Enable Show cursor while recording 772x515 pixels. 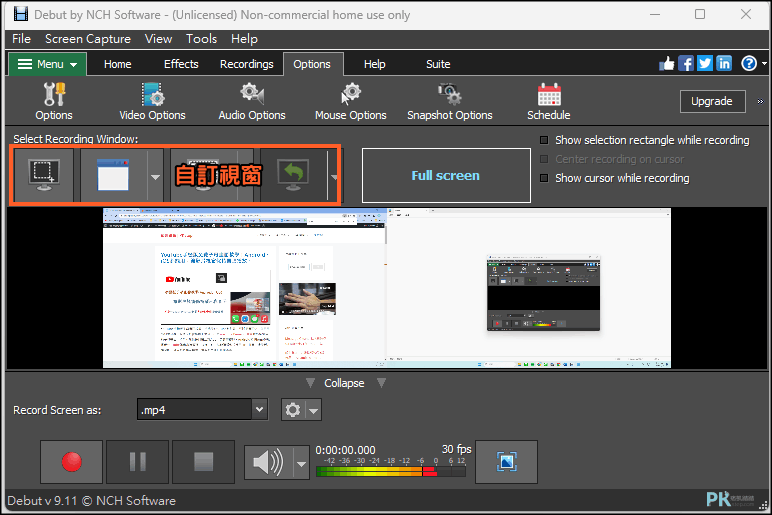544,178
